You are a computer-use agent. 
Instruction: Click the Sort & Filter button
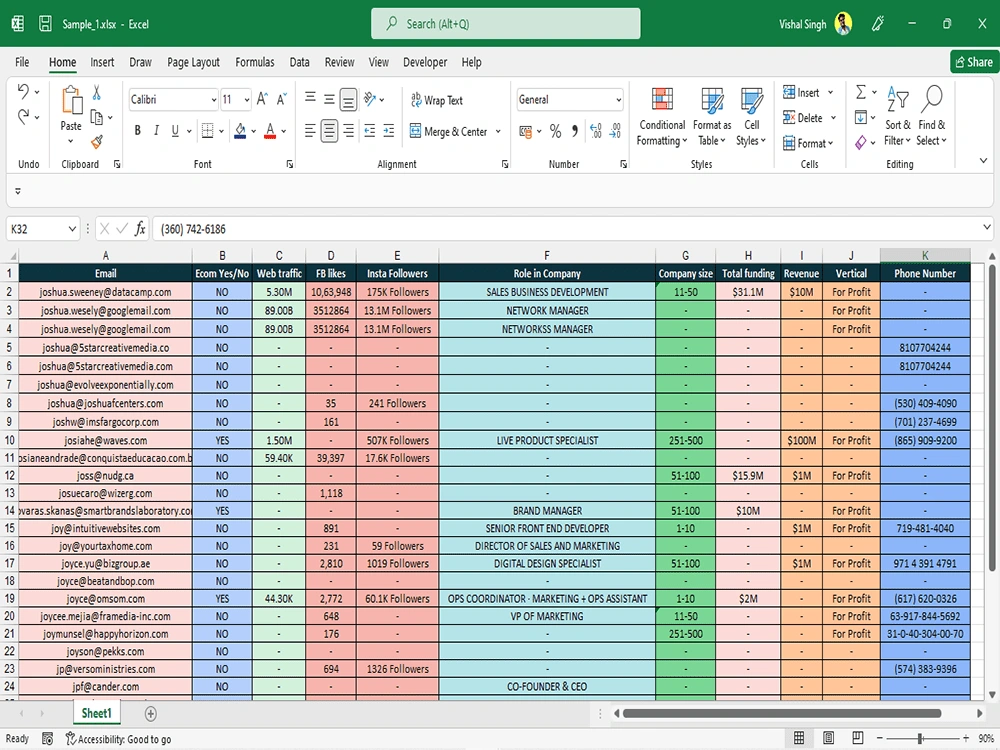coord(897,116)
